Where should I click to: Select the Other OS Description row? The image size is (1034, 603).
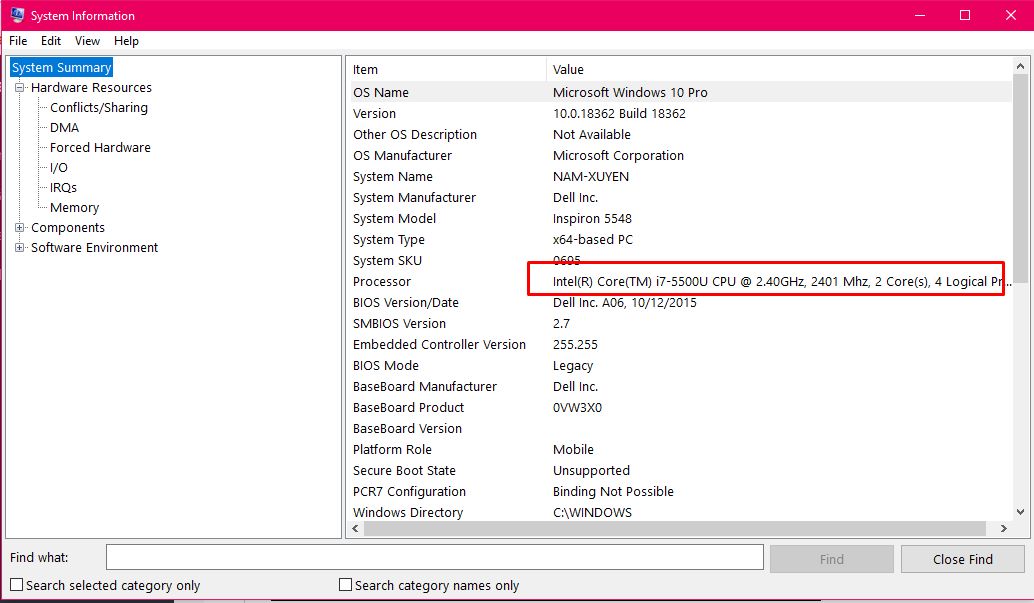679,135
